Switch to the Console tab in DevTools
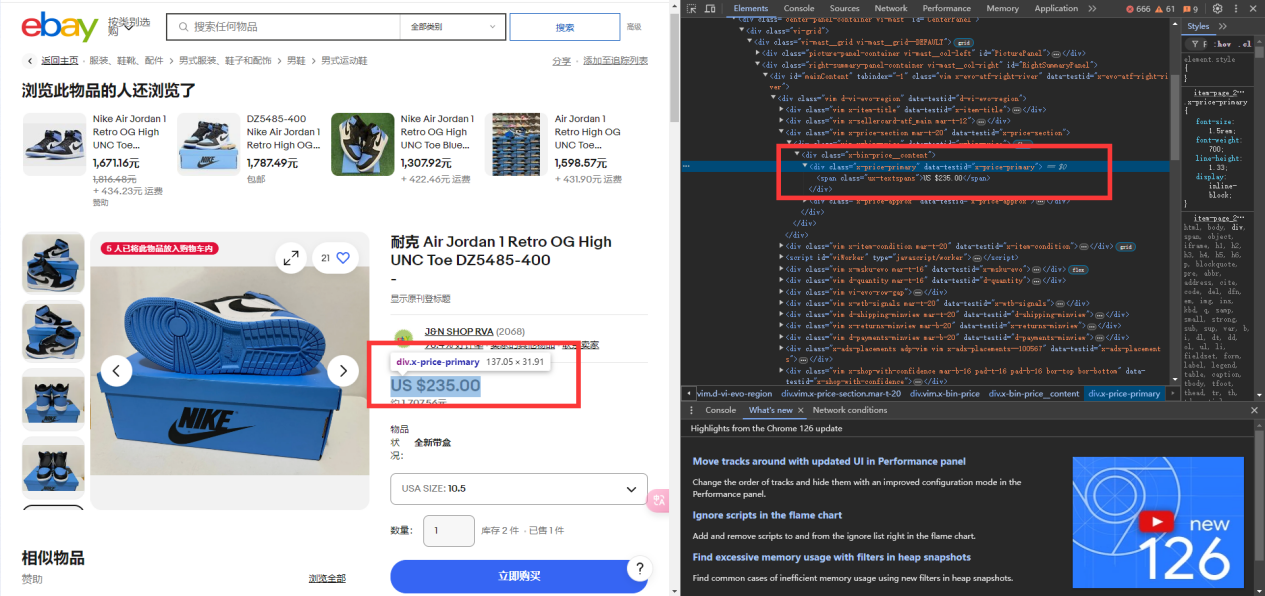Viewport: 1265px width, 596px height. click(798, 8)
